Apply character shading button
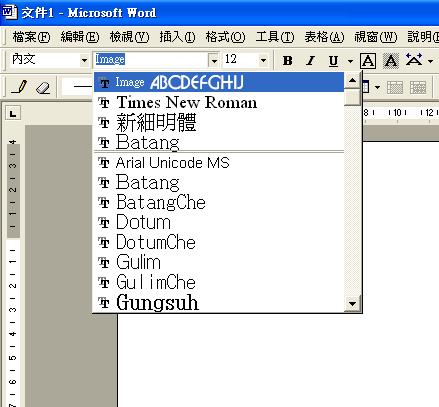Viewport: 439px width, 407px height. pyautogui.click(x=391, y=61)
